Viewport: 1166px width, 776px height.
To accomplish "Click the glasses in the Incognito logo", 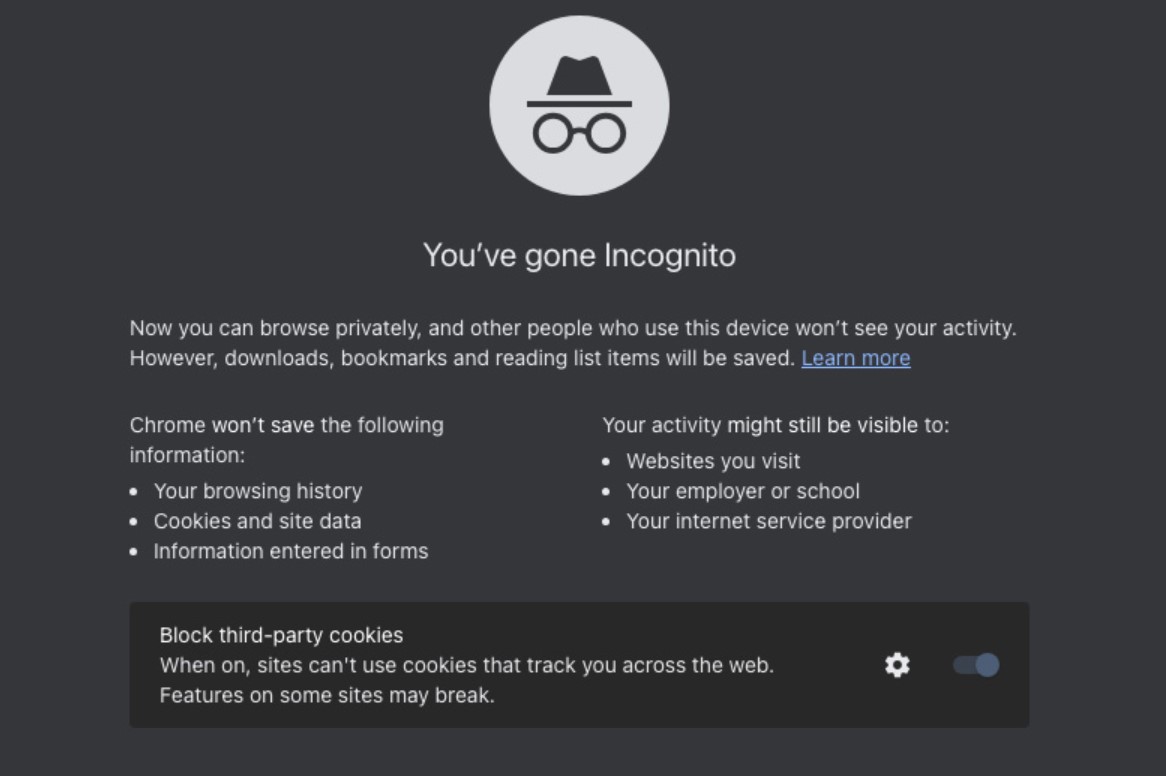I will point(579,133).
